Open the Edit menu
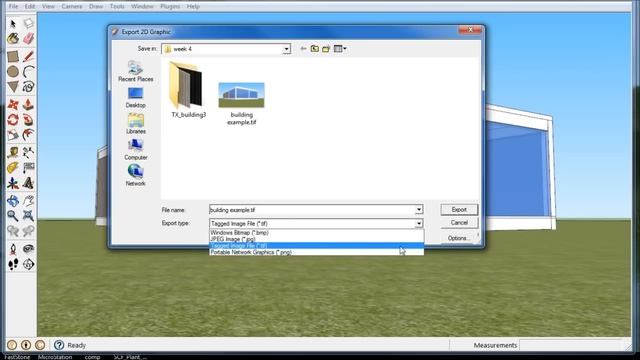The width and height of the screenshot is (640, 360). click(30, 7)
